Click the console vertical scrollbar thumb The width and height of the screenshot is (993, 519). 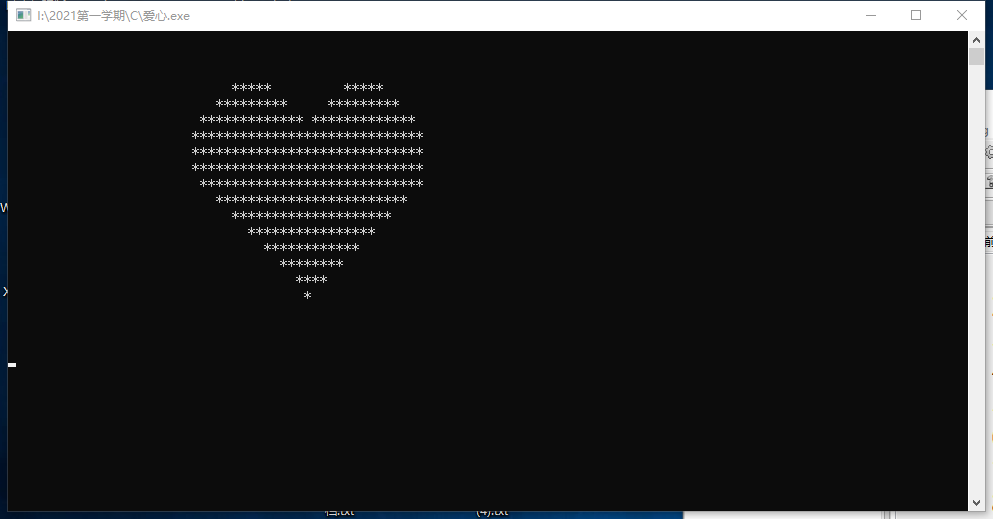[976, 56]
